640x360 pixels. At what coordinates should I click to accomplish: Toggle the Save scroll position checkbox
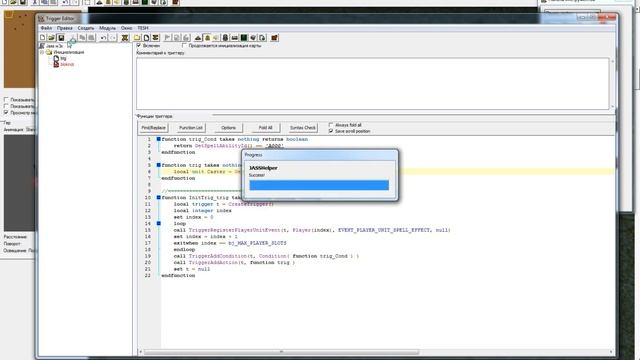pos(331,131)
